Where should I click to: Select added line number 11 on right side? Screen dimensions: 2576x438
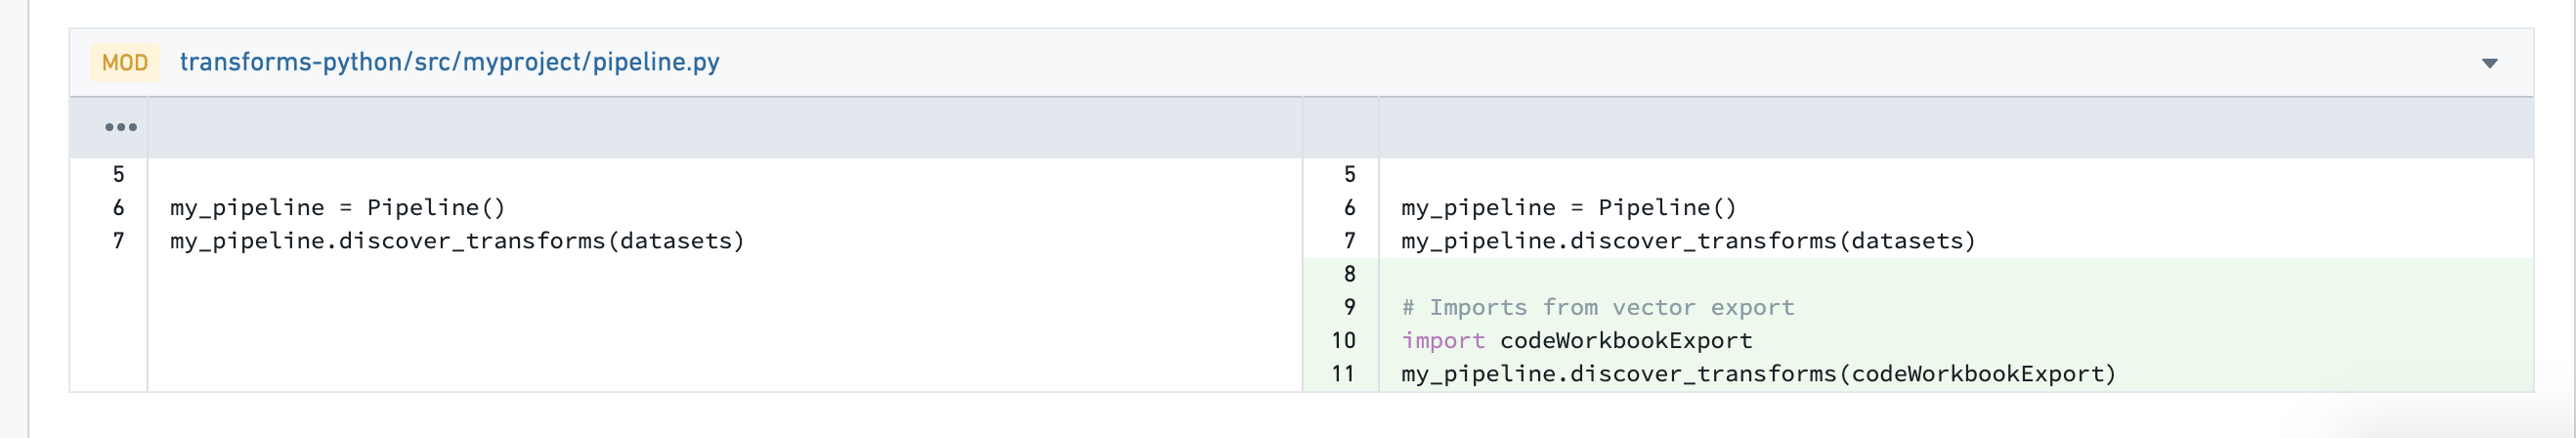coord(1343,373)
